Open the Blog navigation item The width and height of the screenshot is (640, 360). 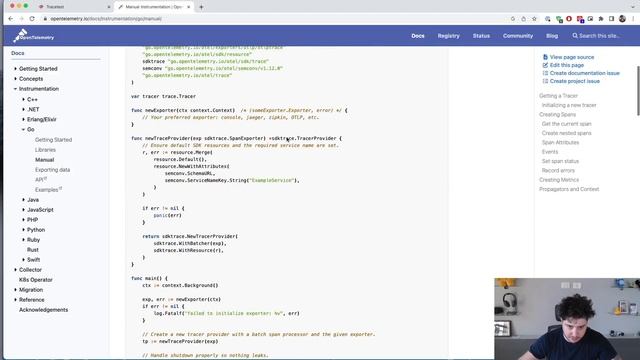(552, 36)
